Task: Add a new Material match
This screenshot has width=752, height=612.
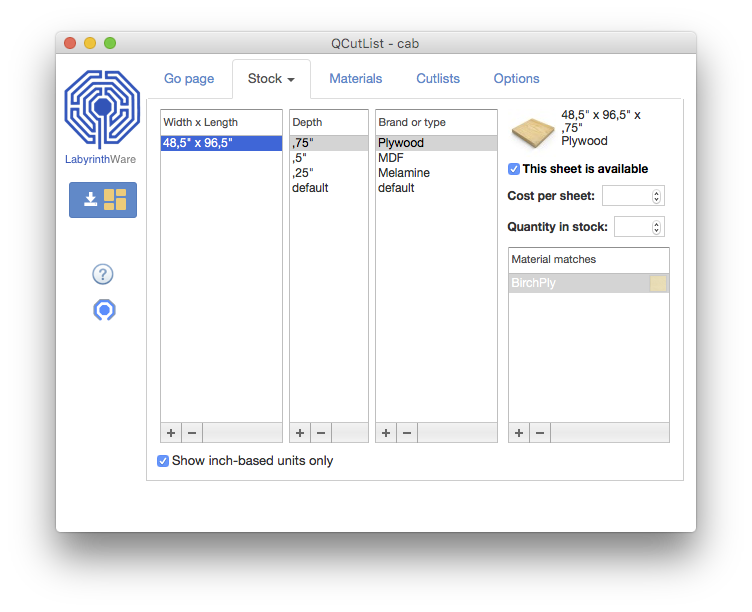Action: (518, 433)
